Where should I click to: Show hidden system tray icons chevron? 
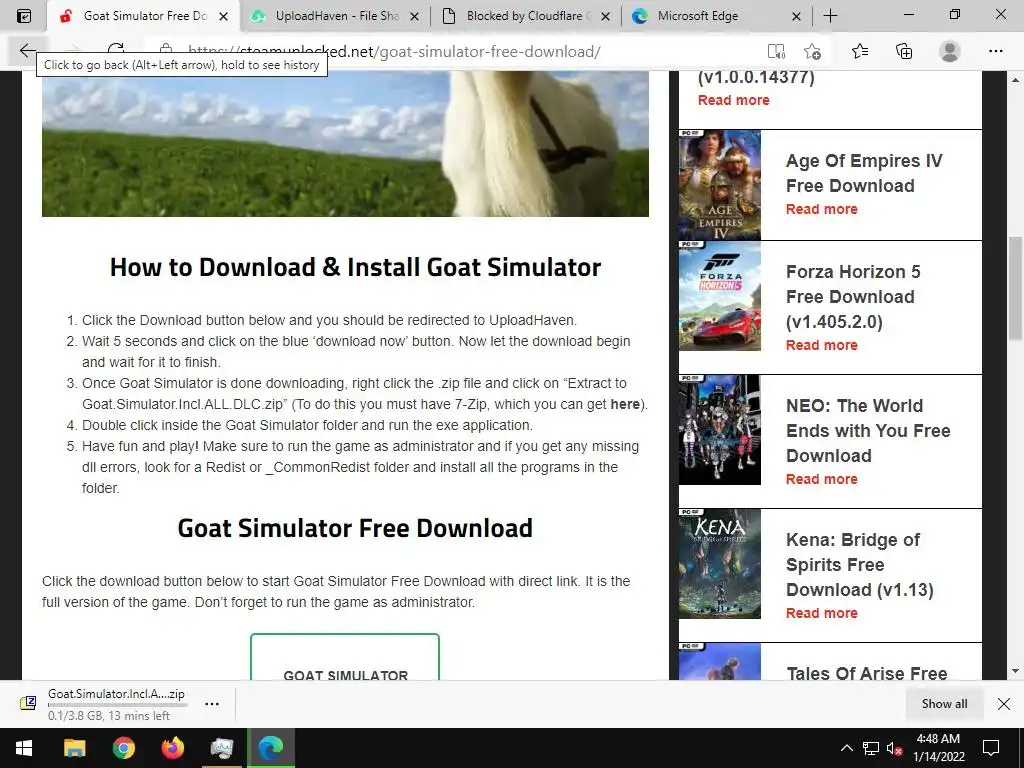click(846, 748)
